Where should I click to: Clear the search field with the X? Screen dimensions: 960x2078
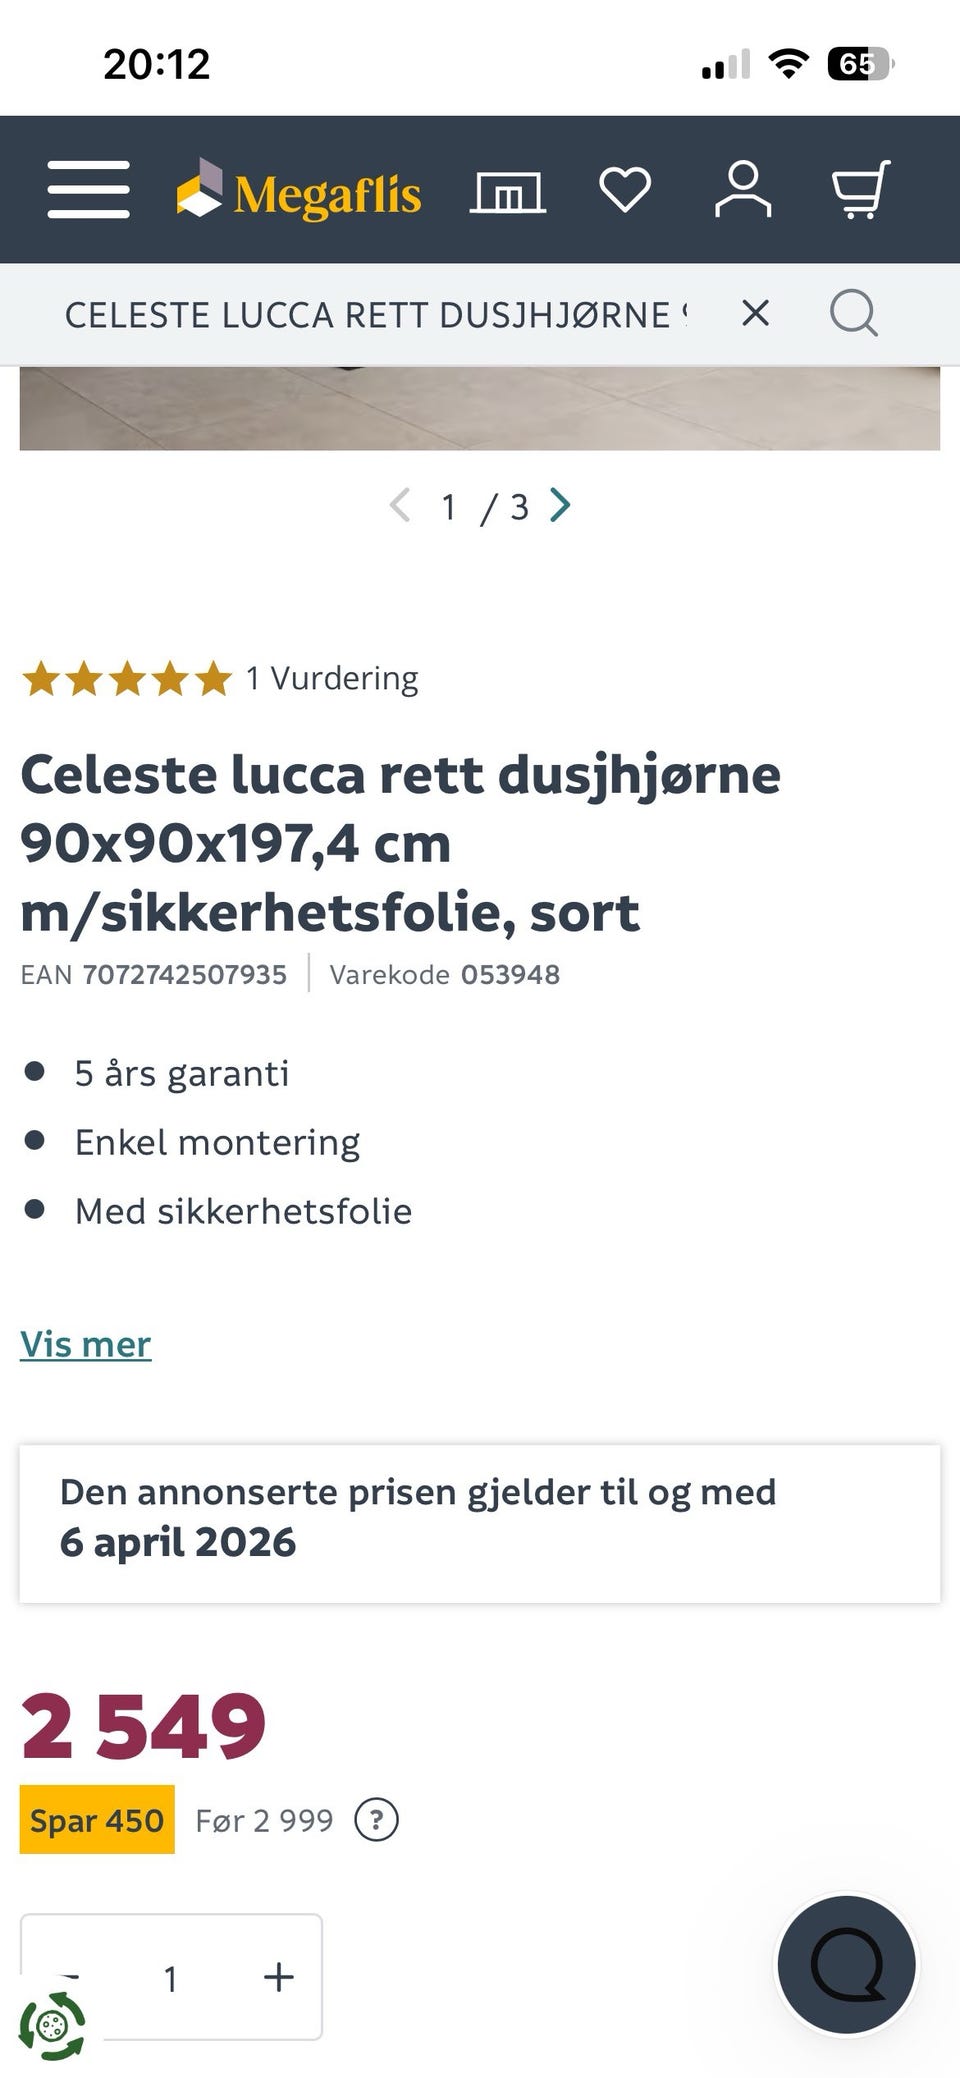[x=755, y=313]
